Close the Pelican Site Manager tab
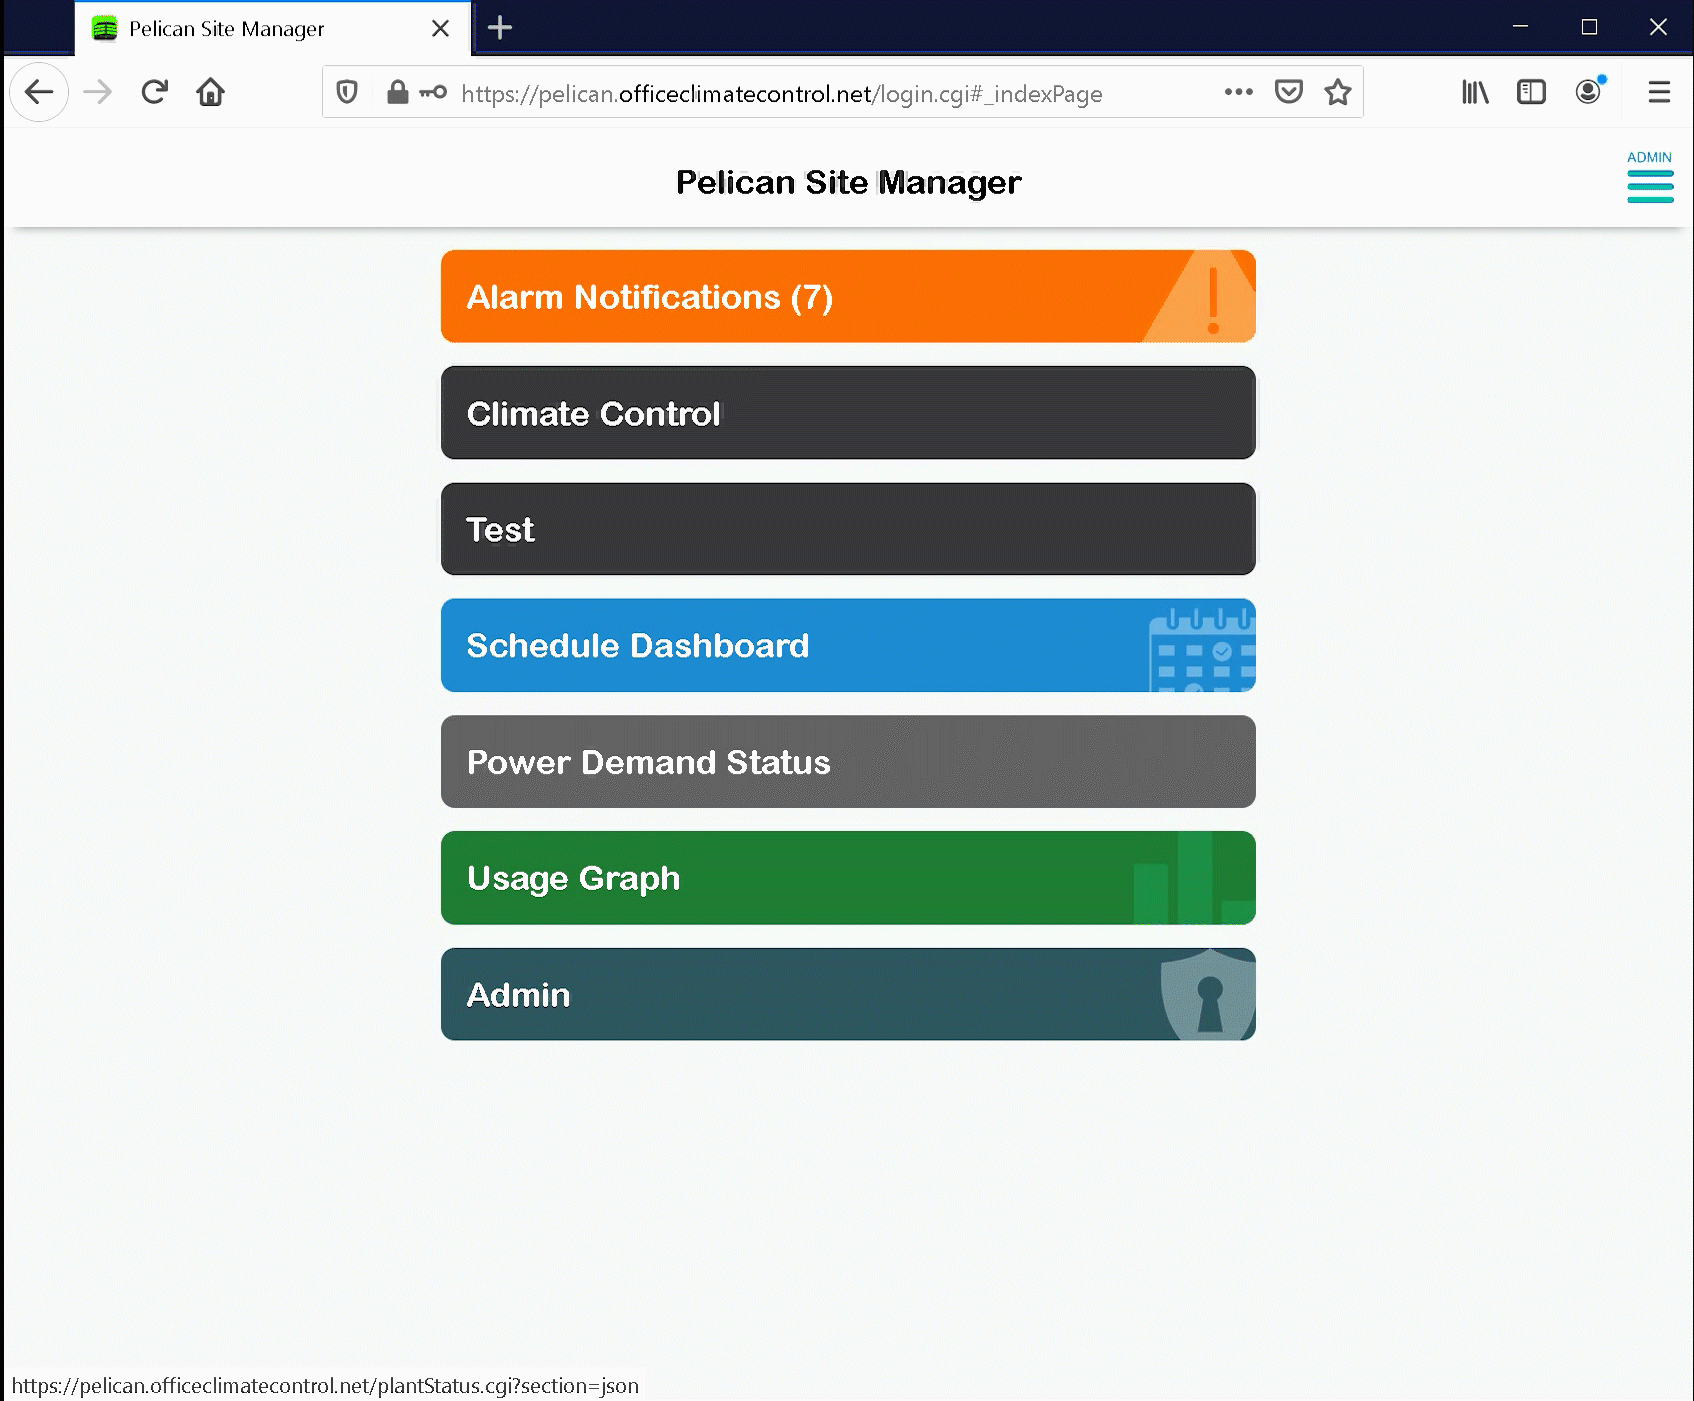This screenshot has height=1401, width=1694. (x=440, y=29)
